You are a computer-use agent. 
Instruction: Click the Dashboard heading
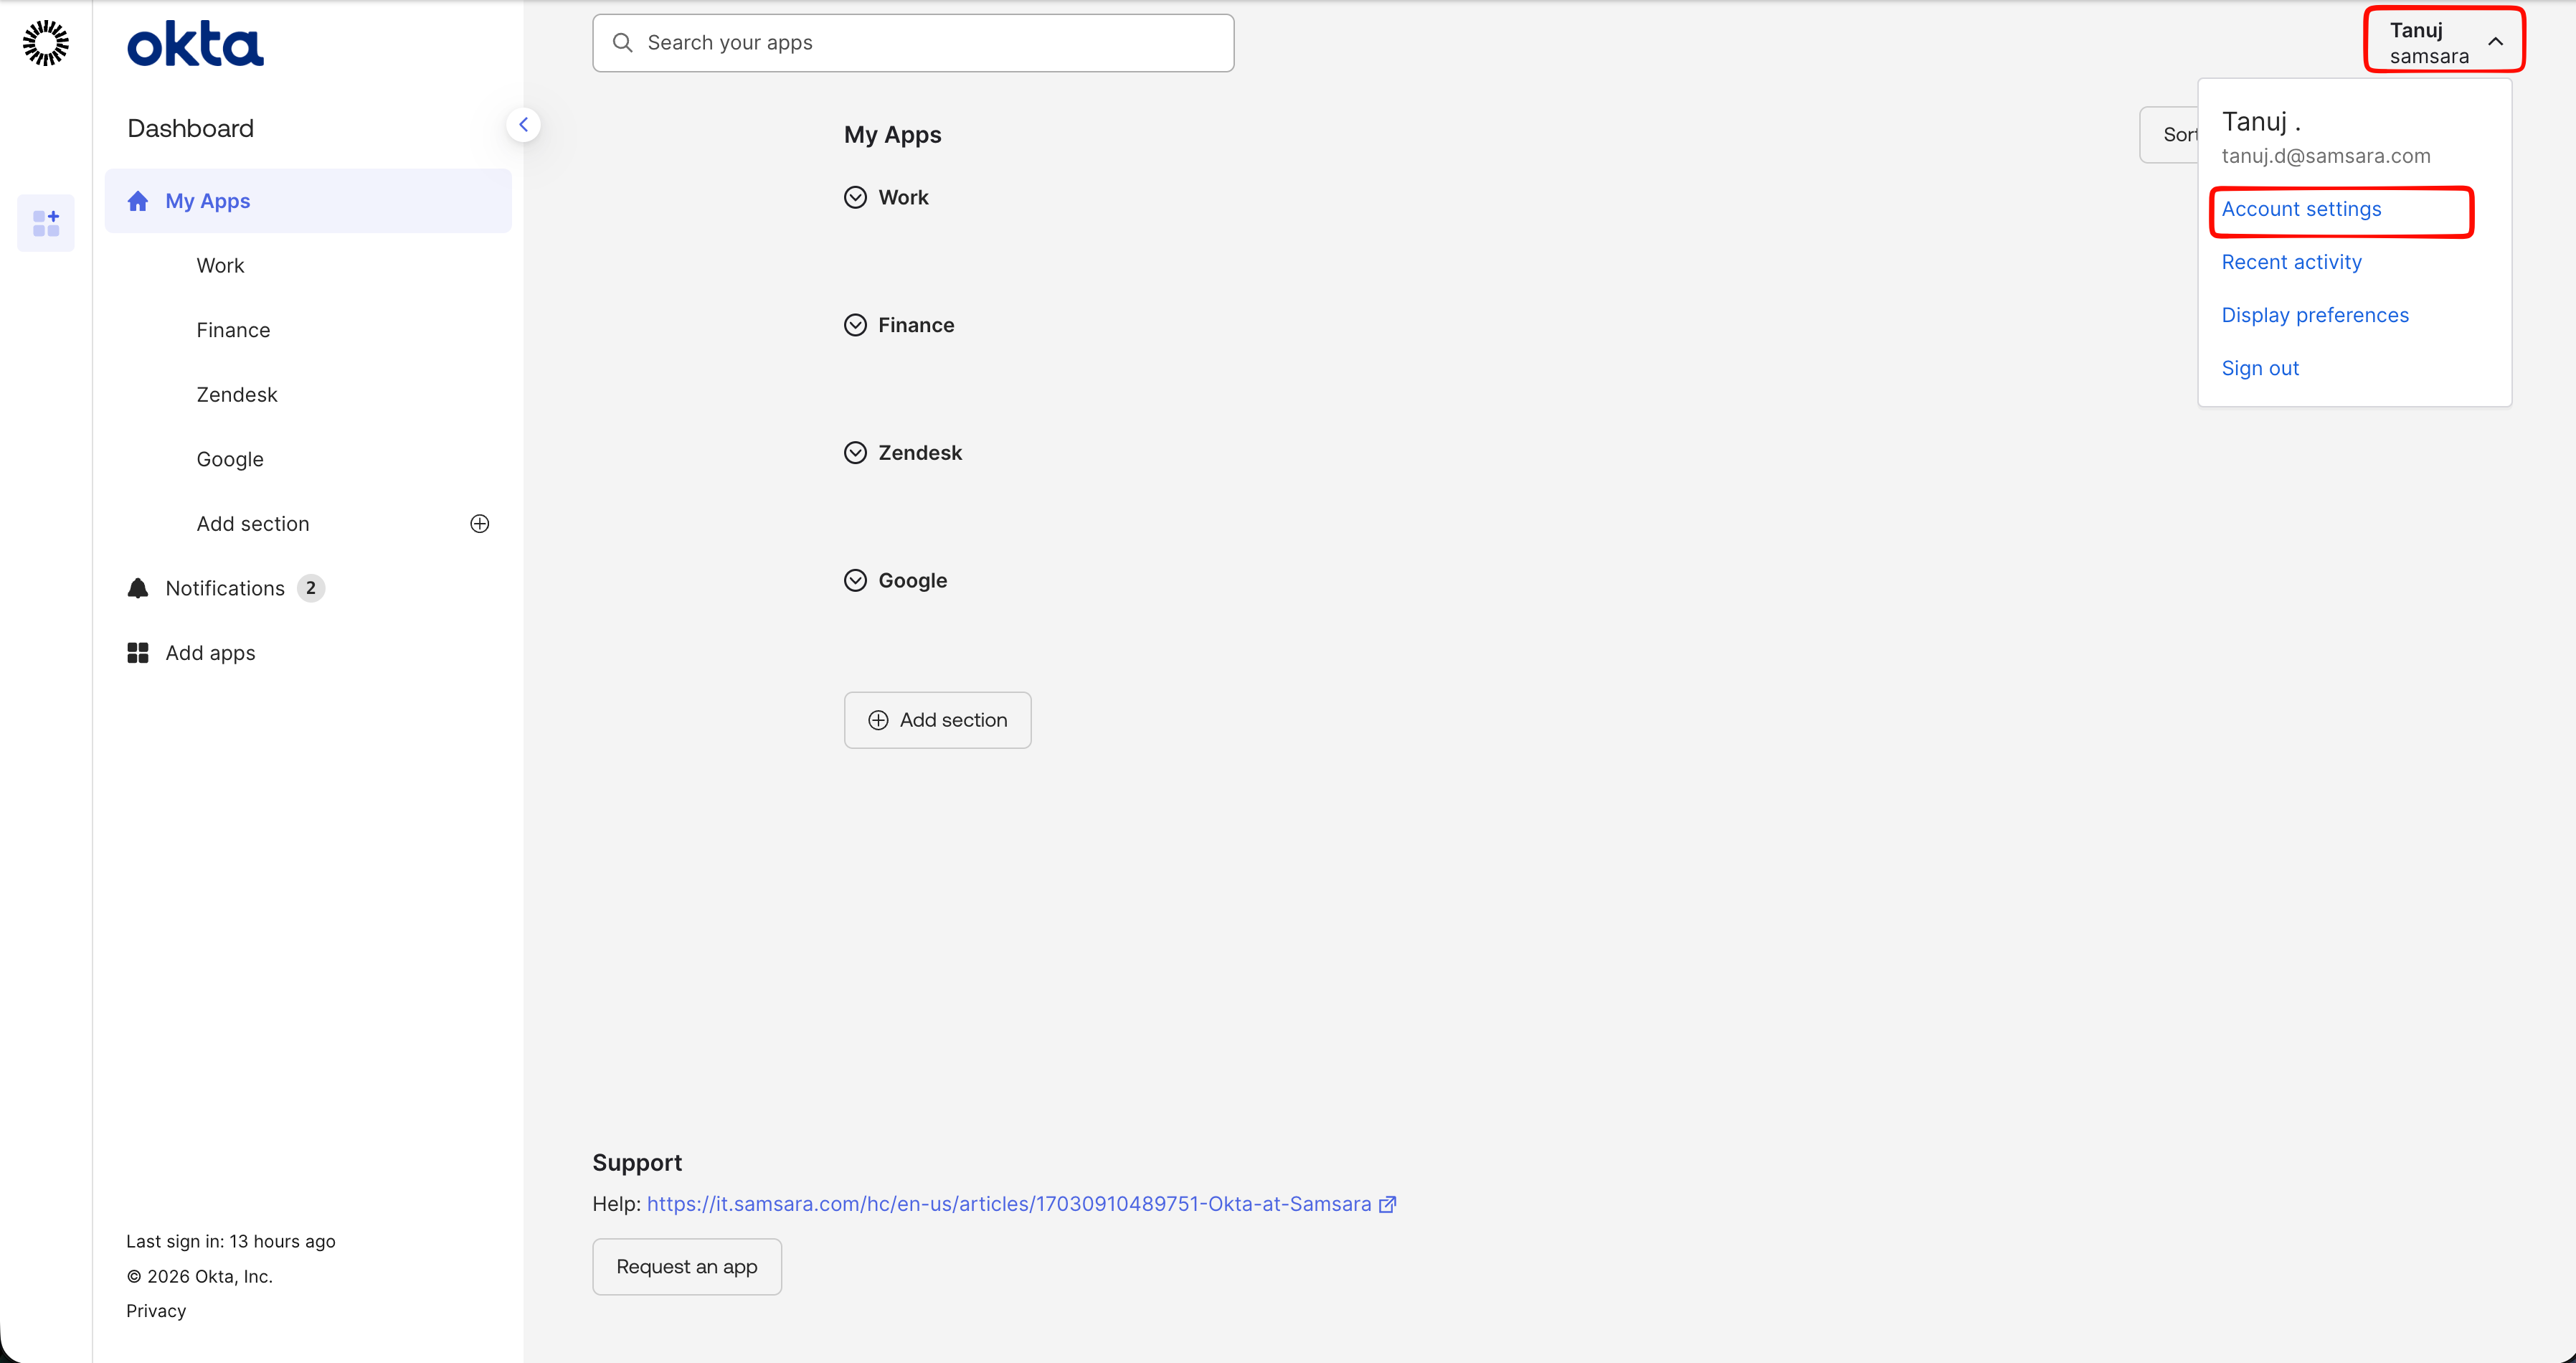[190, 129]
